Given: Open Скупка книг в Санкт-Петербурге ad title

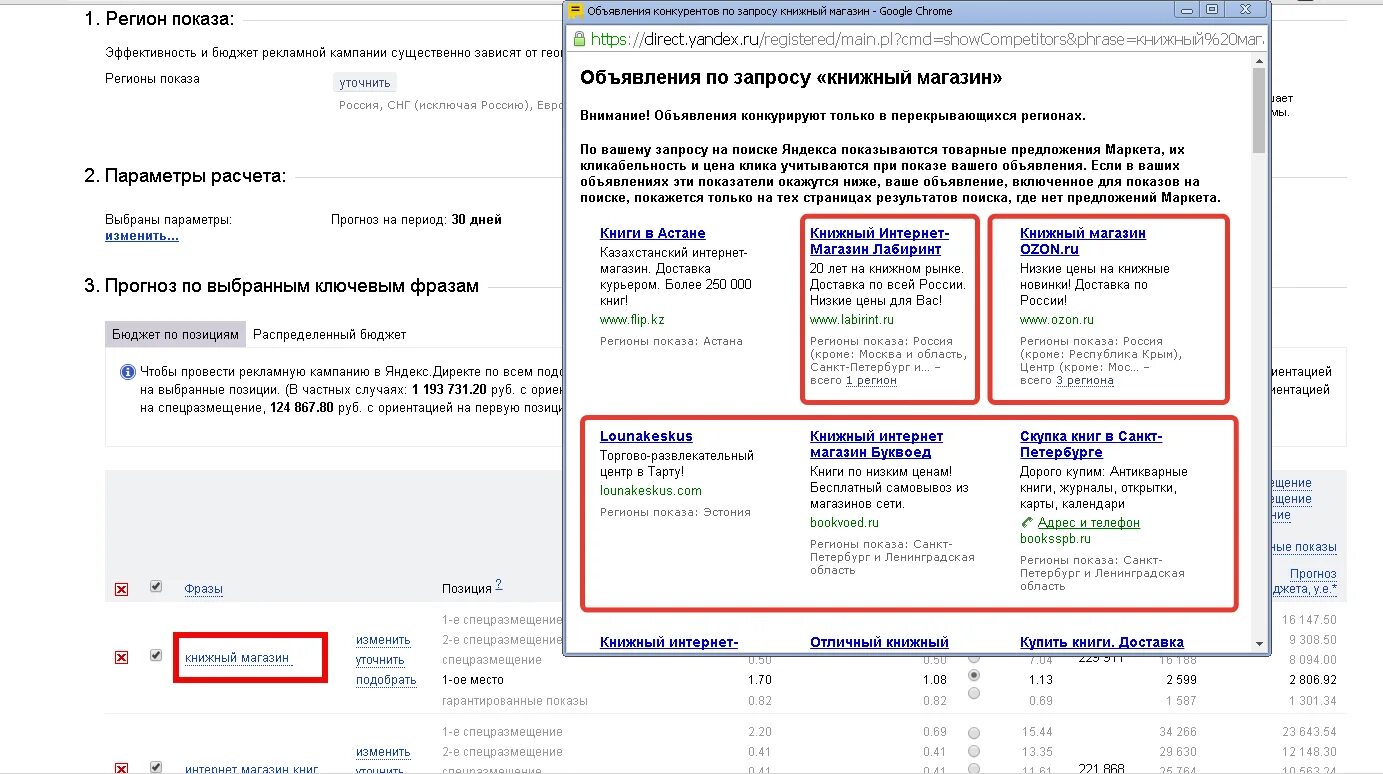Looking at the screenshot, I should pyautogui.click(x=1091, y=444).
